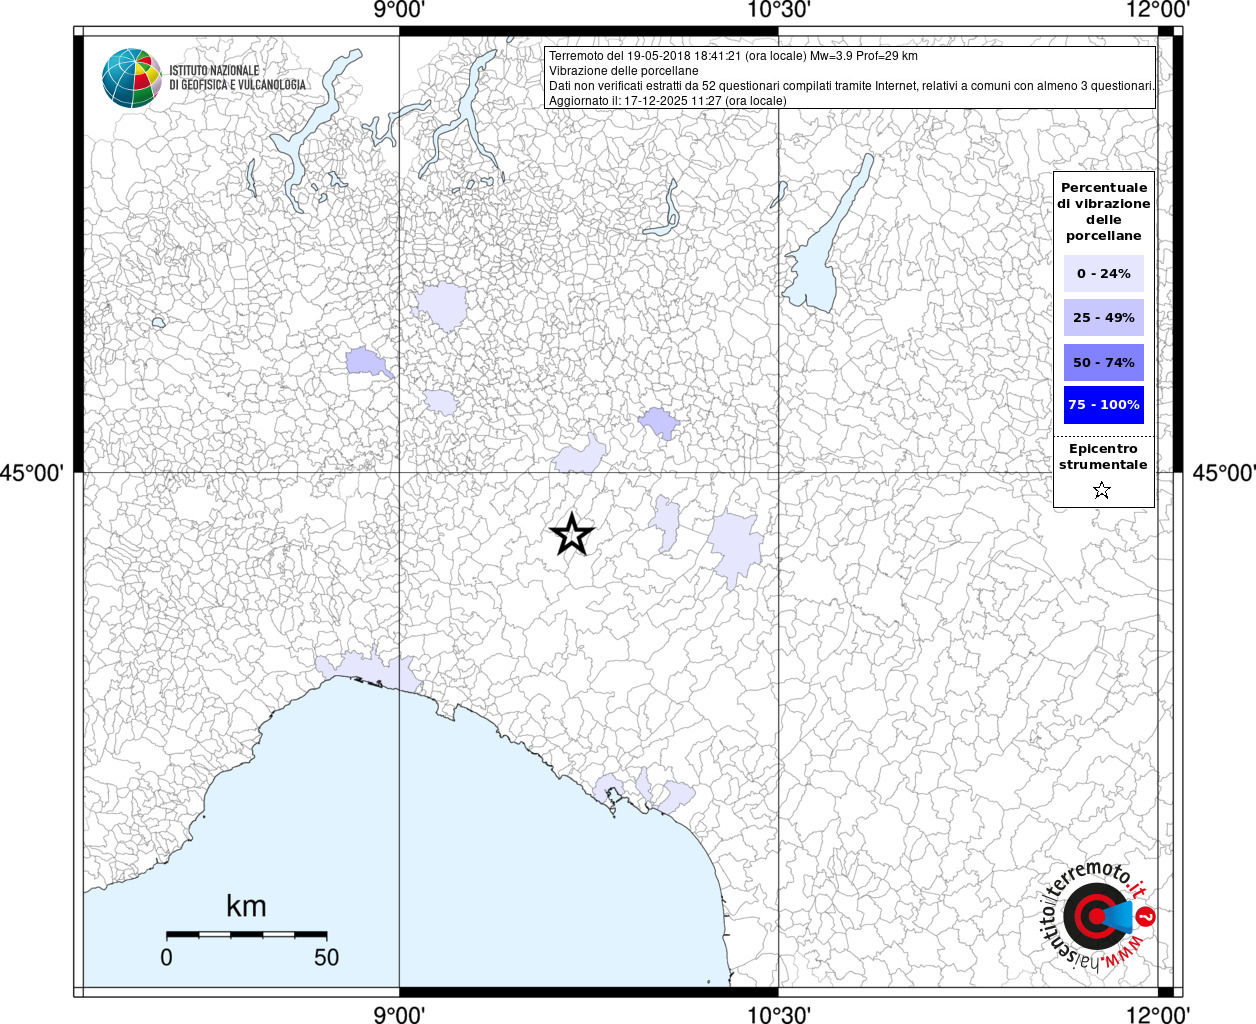Click the 'Aggiornato il: 17-12-2025' update line

[668, 101]
